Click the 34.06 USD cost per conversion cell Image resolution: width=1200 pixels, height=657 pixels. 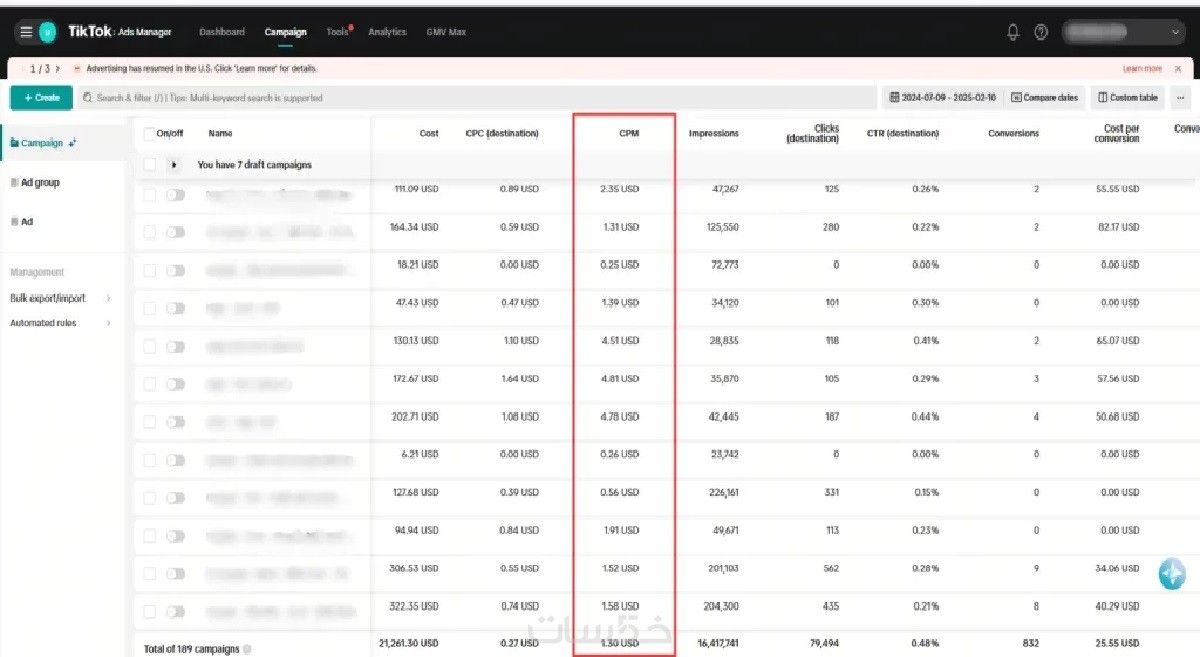[x=1118, y=568]
